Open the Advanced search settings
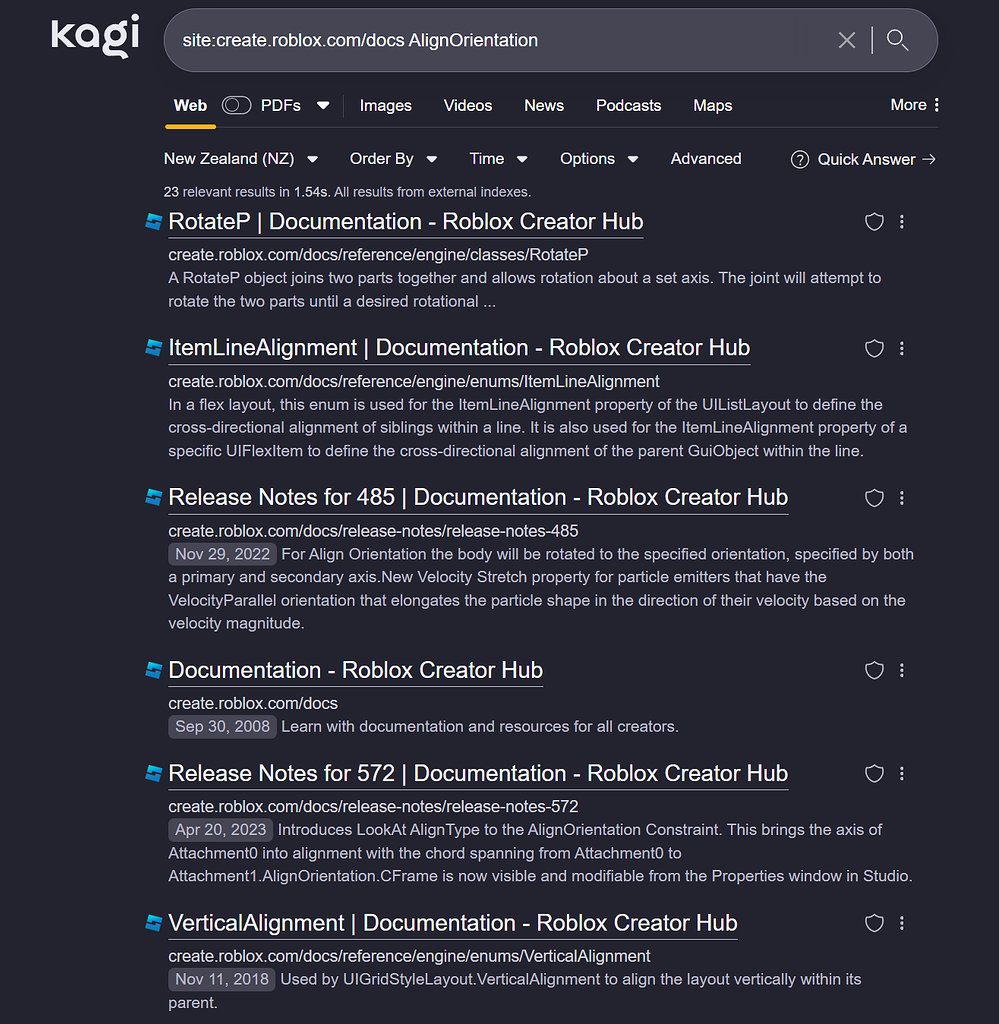Screen dimensions: 999x1024 pyautogui.click(x=706, y=158)
